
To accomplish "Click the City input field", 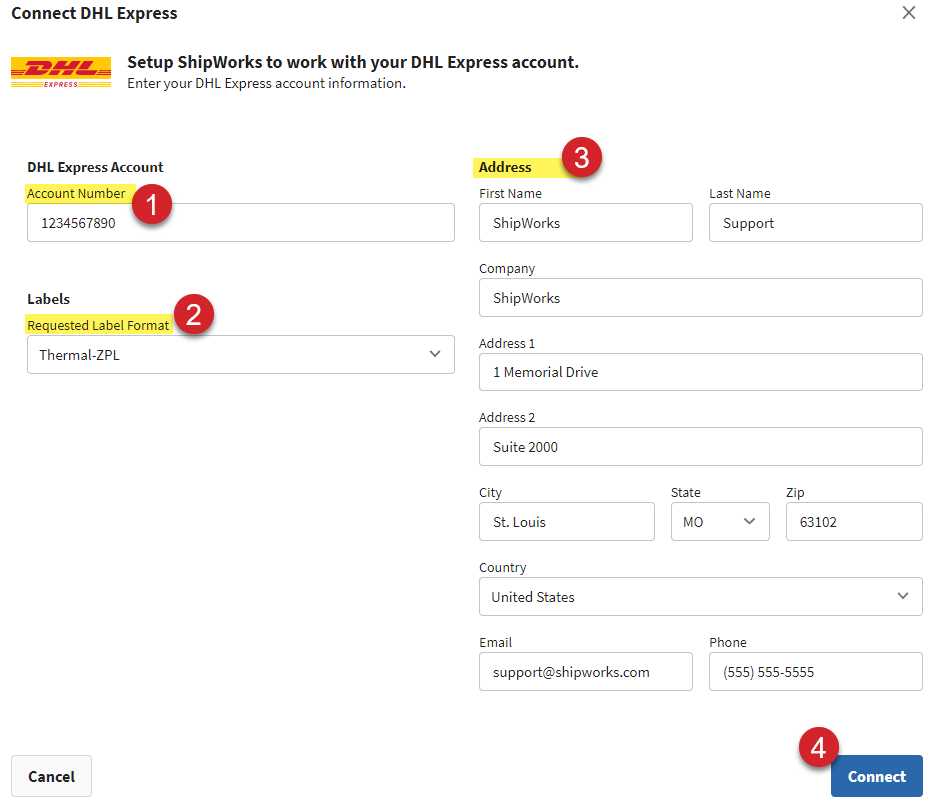I will coord(566,522).
